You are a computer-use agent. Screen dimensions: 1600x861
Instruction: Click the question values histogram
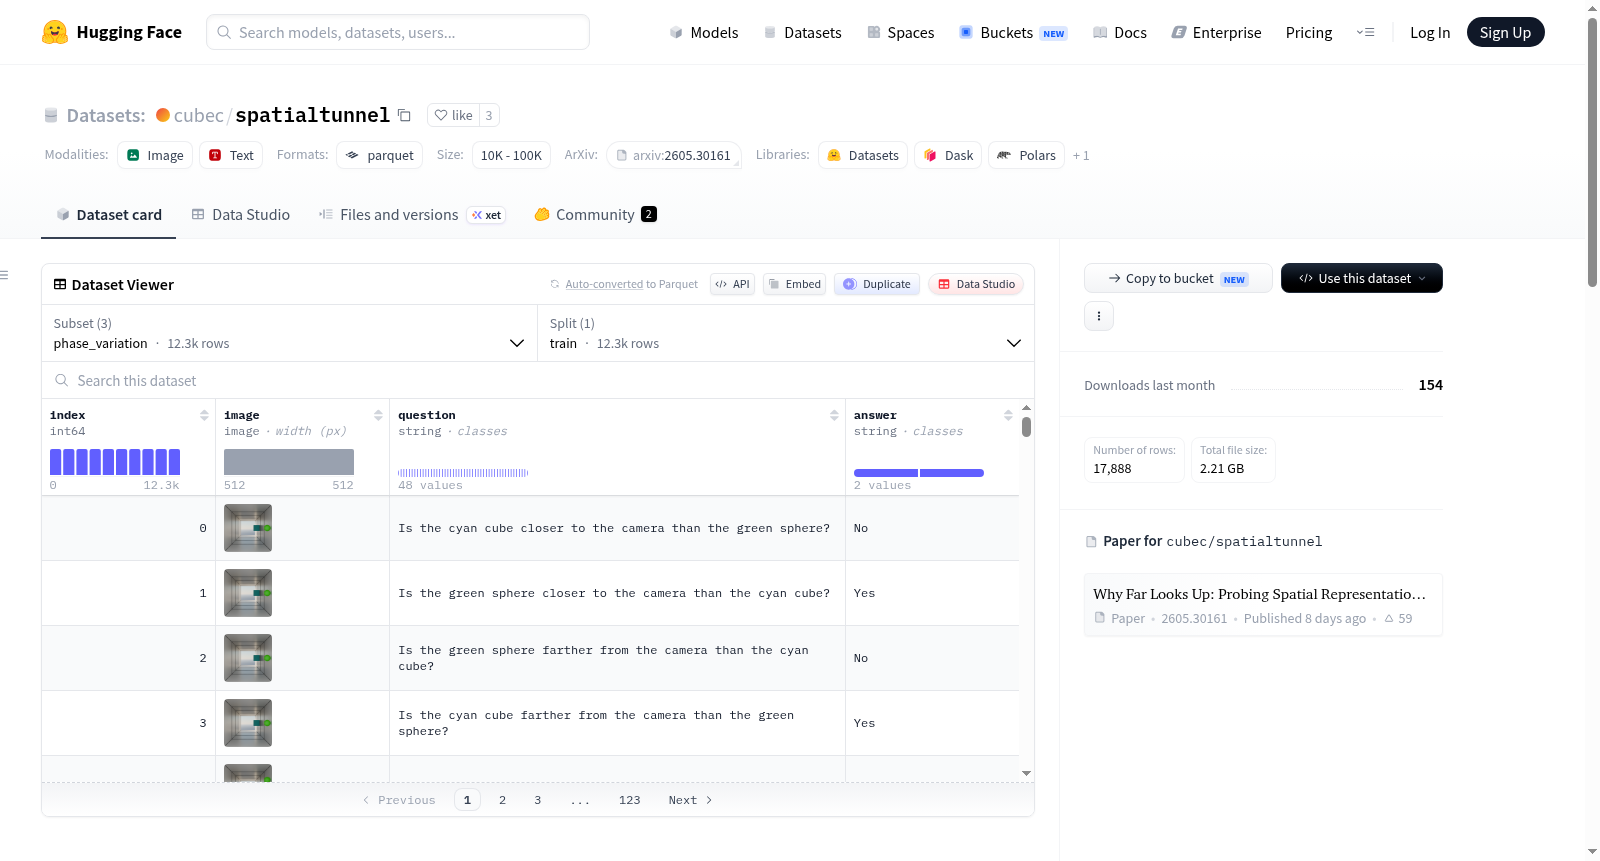[x=463, y=473]
